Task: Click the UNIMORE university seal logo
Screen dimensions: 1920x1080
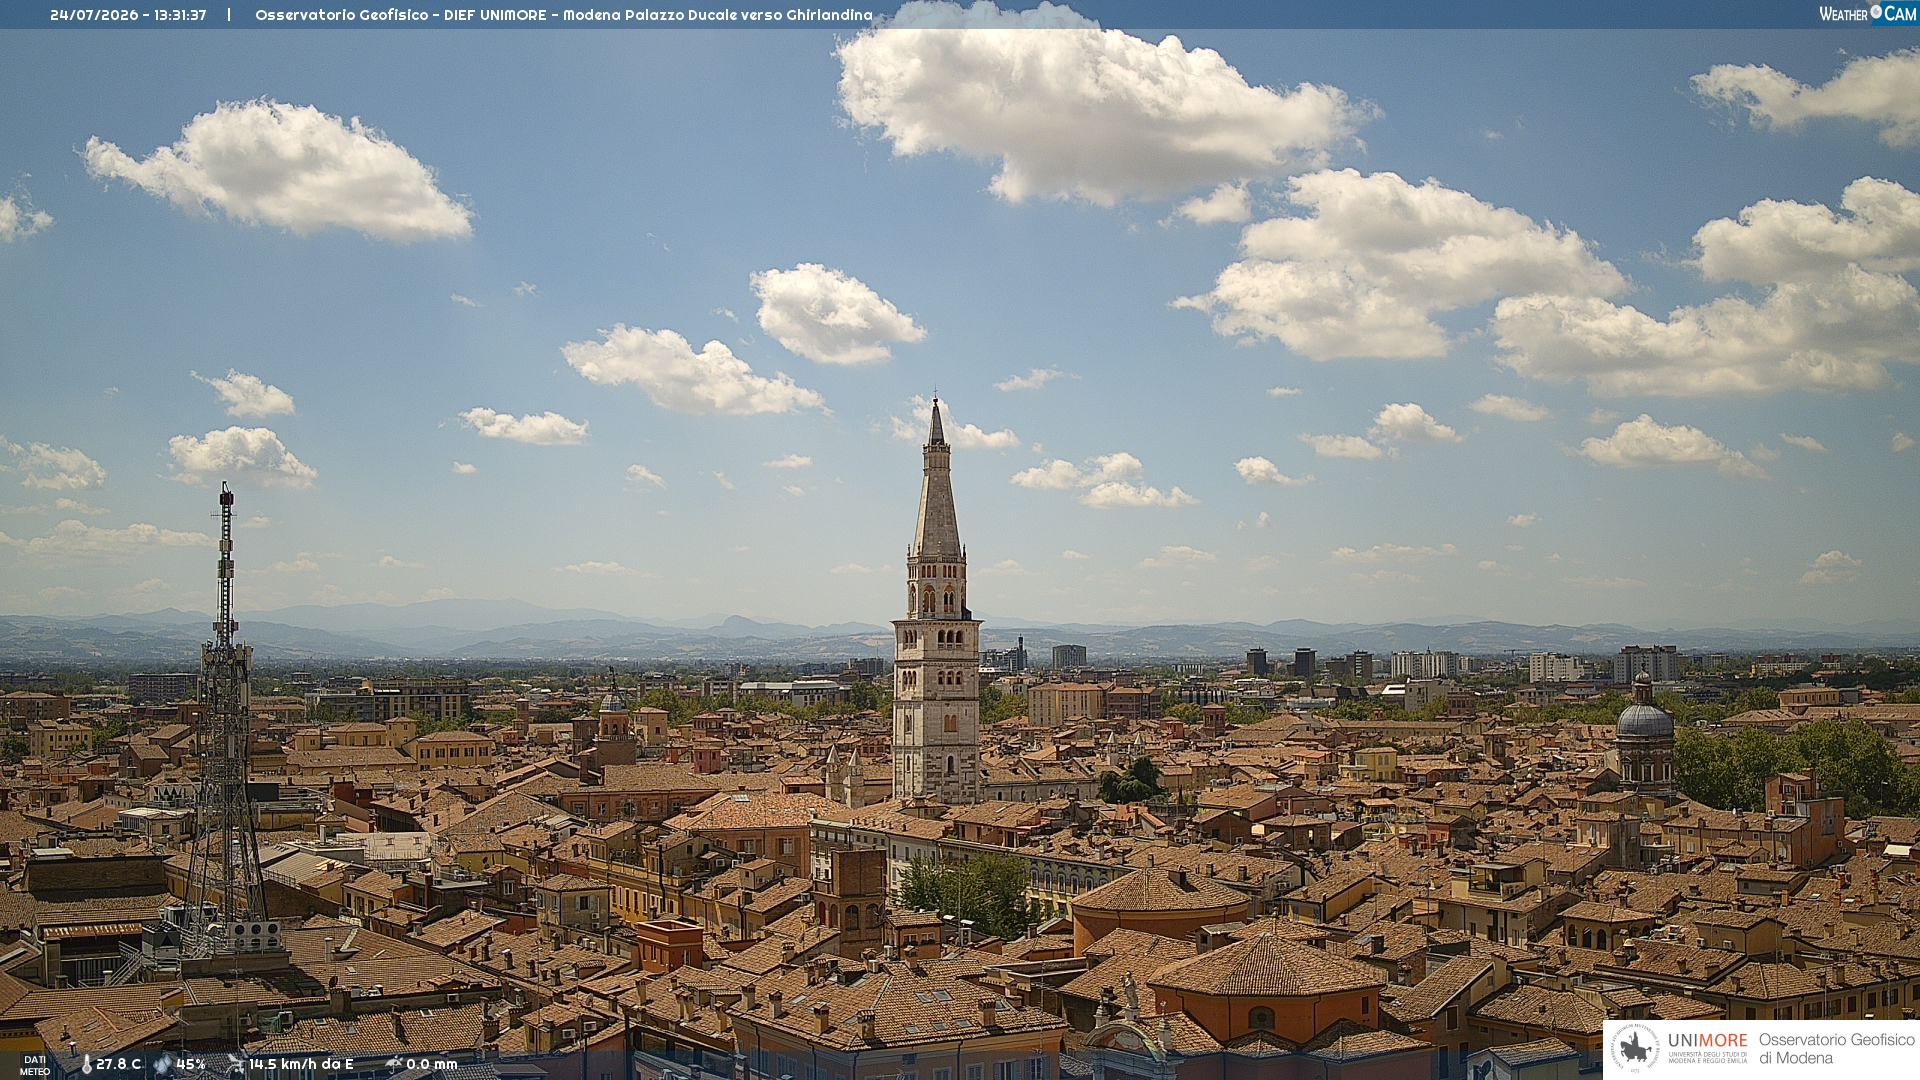Action: [1635, 1049]
